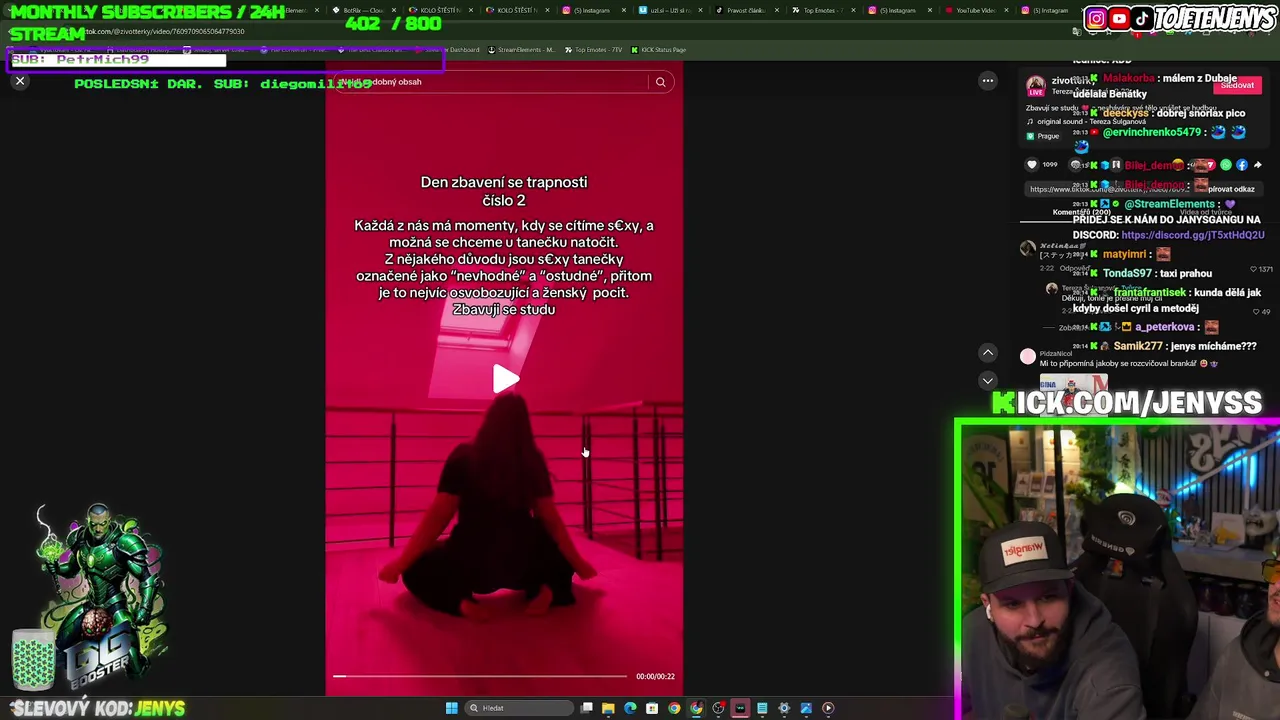Share the video via Facebook icon

coord(1242,165)
